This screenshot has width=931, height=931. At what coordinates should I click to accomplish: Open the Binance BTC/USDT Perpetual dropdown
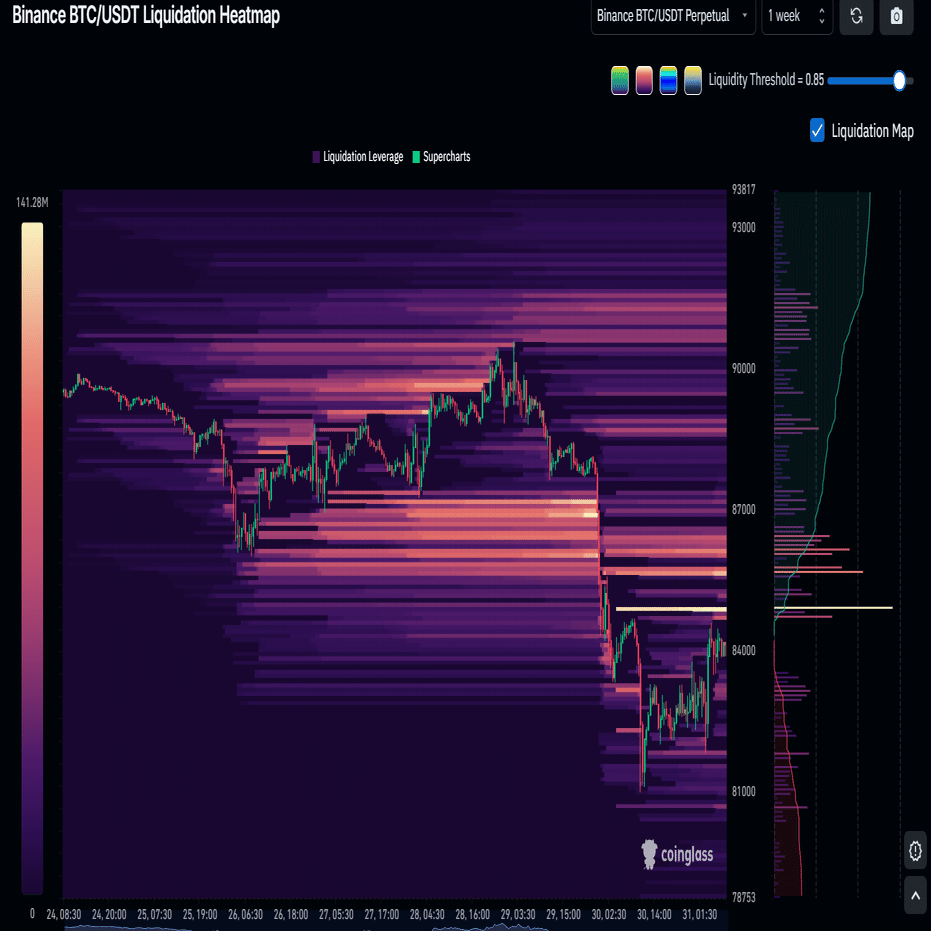(x=673, y=16)
